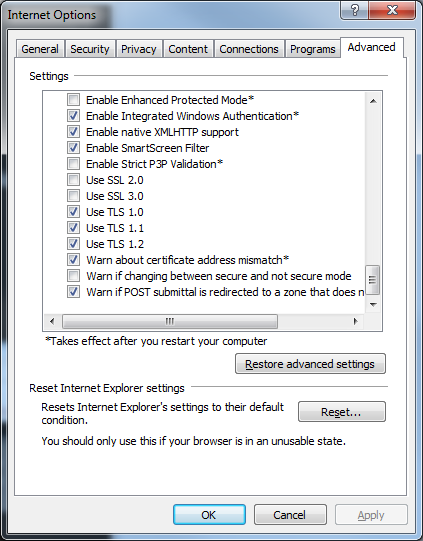423x541 pixels.
Task: Click the horizontal scrollbar thumb
Action: [170, 322]
